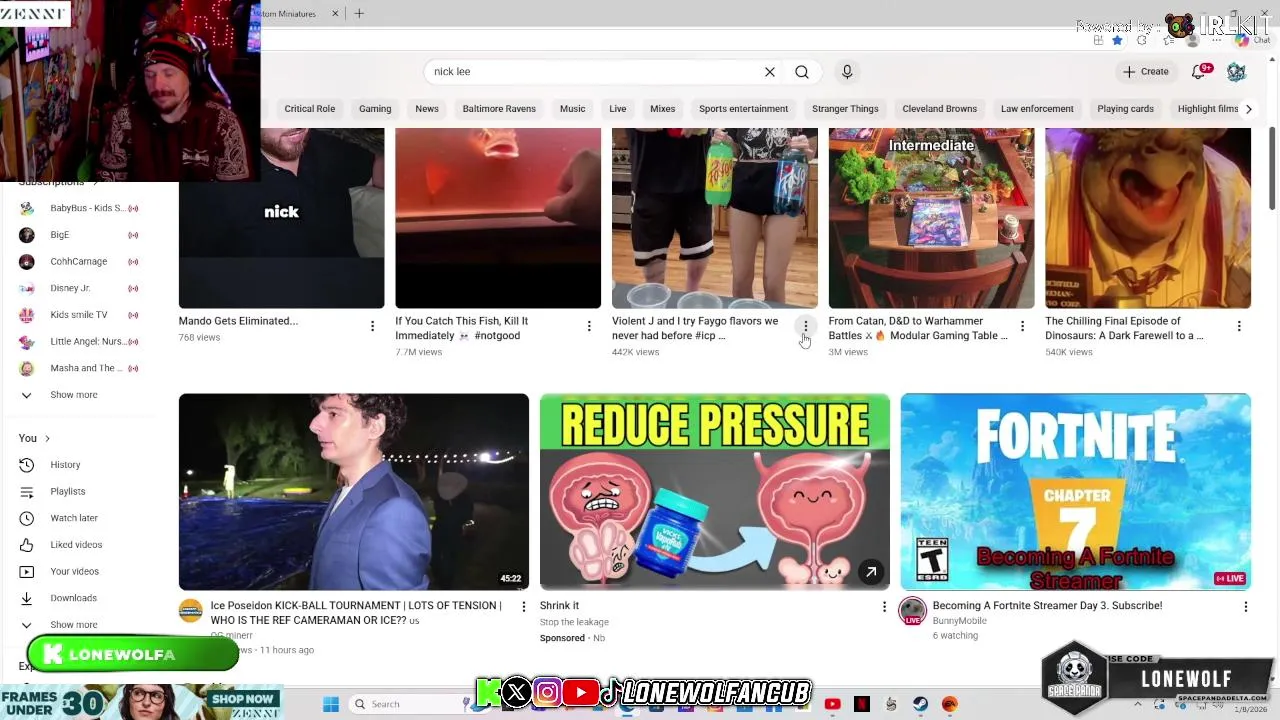
Task: Open 'Becoming A Fortnite Streamer Day 3' title
Action: pyautogui.click(x=1047, y=606)
